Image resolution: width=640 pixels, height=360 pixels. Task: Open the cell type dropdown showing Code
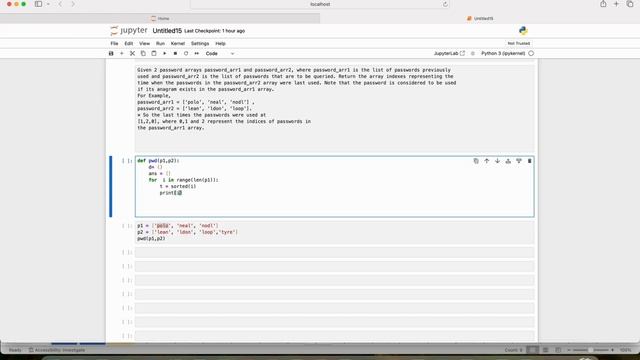pos(220,53)
